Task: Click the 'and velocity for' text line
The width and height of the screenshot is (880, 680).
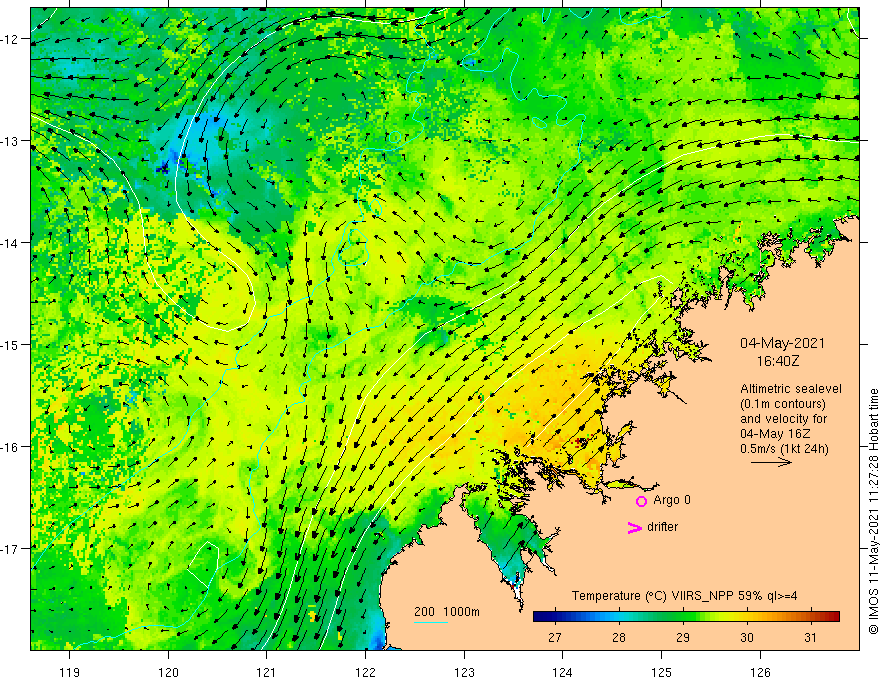Action: click(783, 419)
